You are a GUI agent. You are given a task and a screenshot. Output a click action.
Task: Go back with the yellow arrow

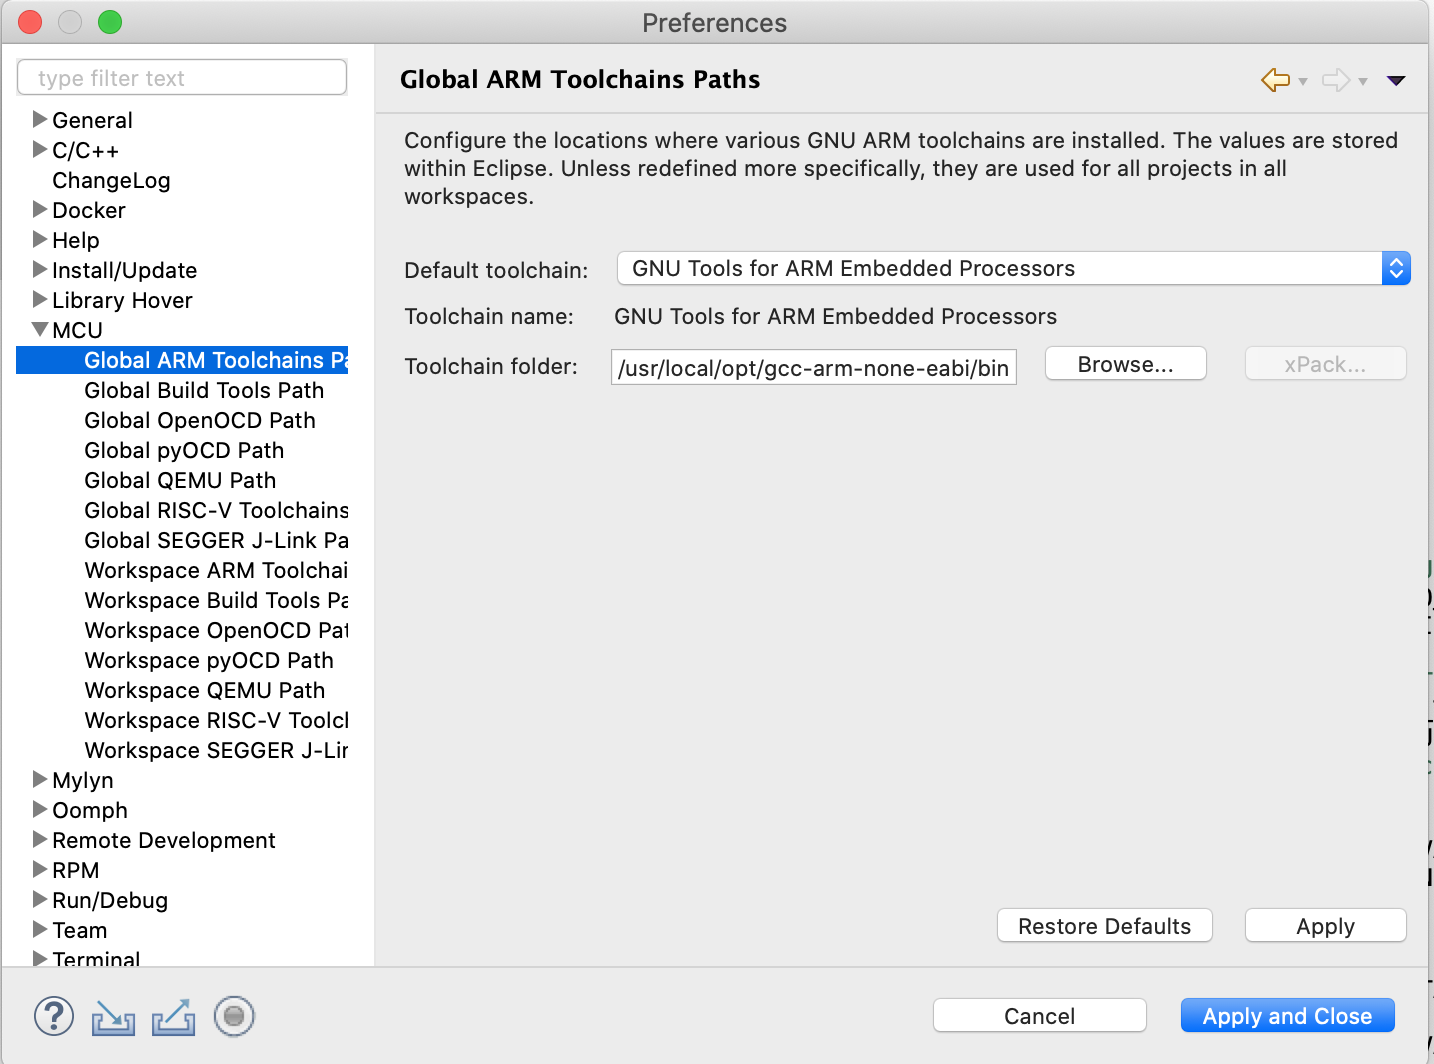tap(1275, 80)
